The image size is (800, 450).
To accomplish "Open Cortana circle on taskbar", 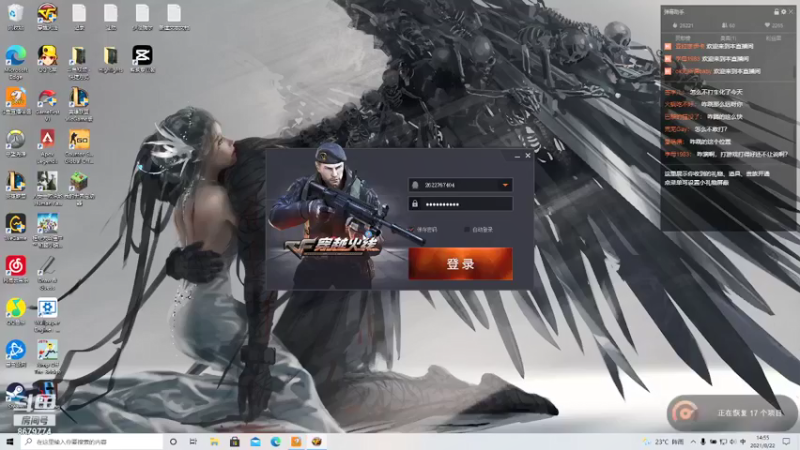I will tap(173, 441).
